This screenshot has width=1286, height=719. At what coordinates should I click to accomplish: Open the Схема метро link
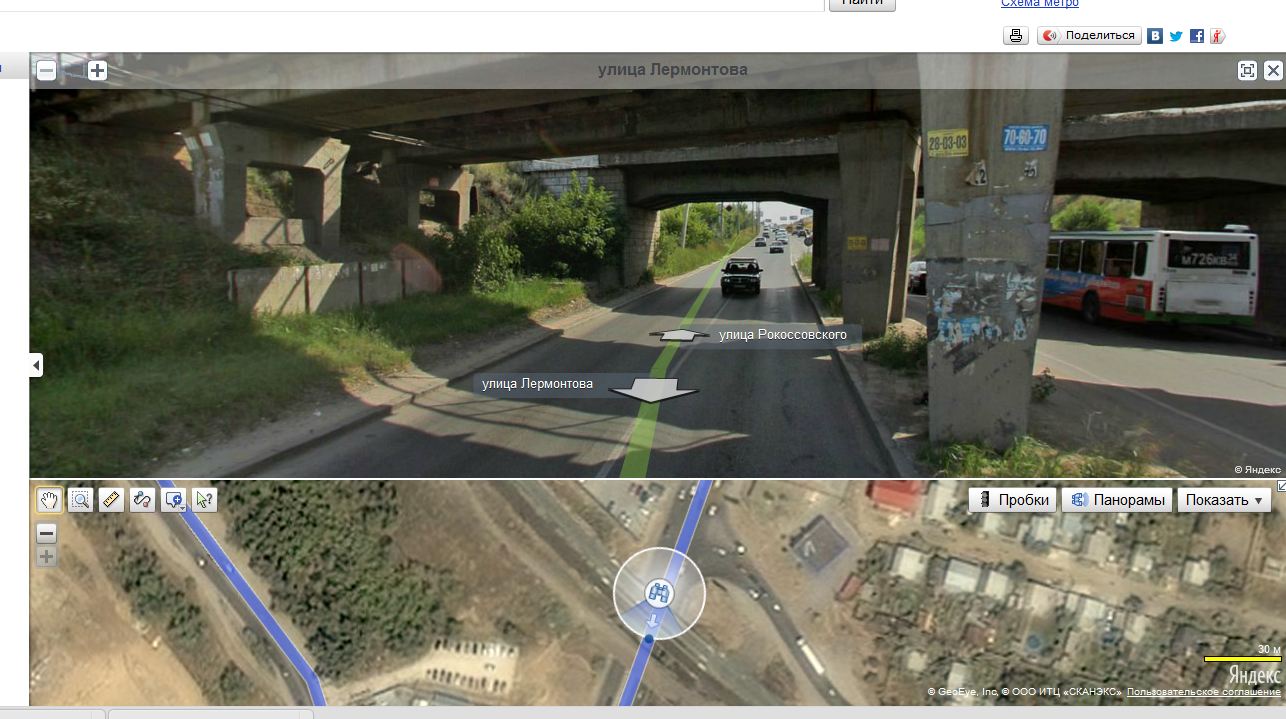(1040, 4)
